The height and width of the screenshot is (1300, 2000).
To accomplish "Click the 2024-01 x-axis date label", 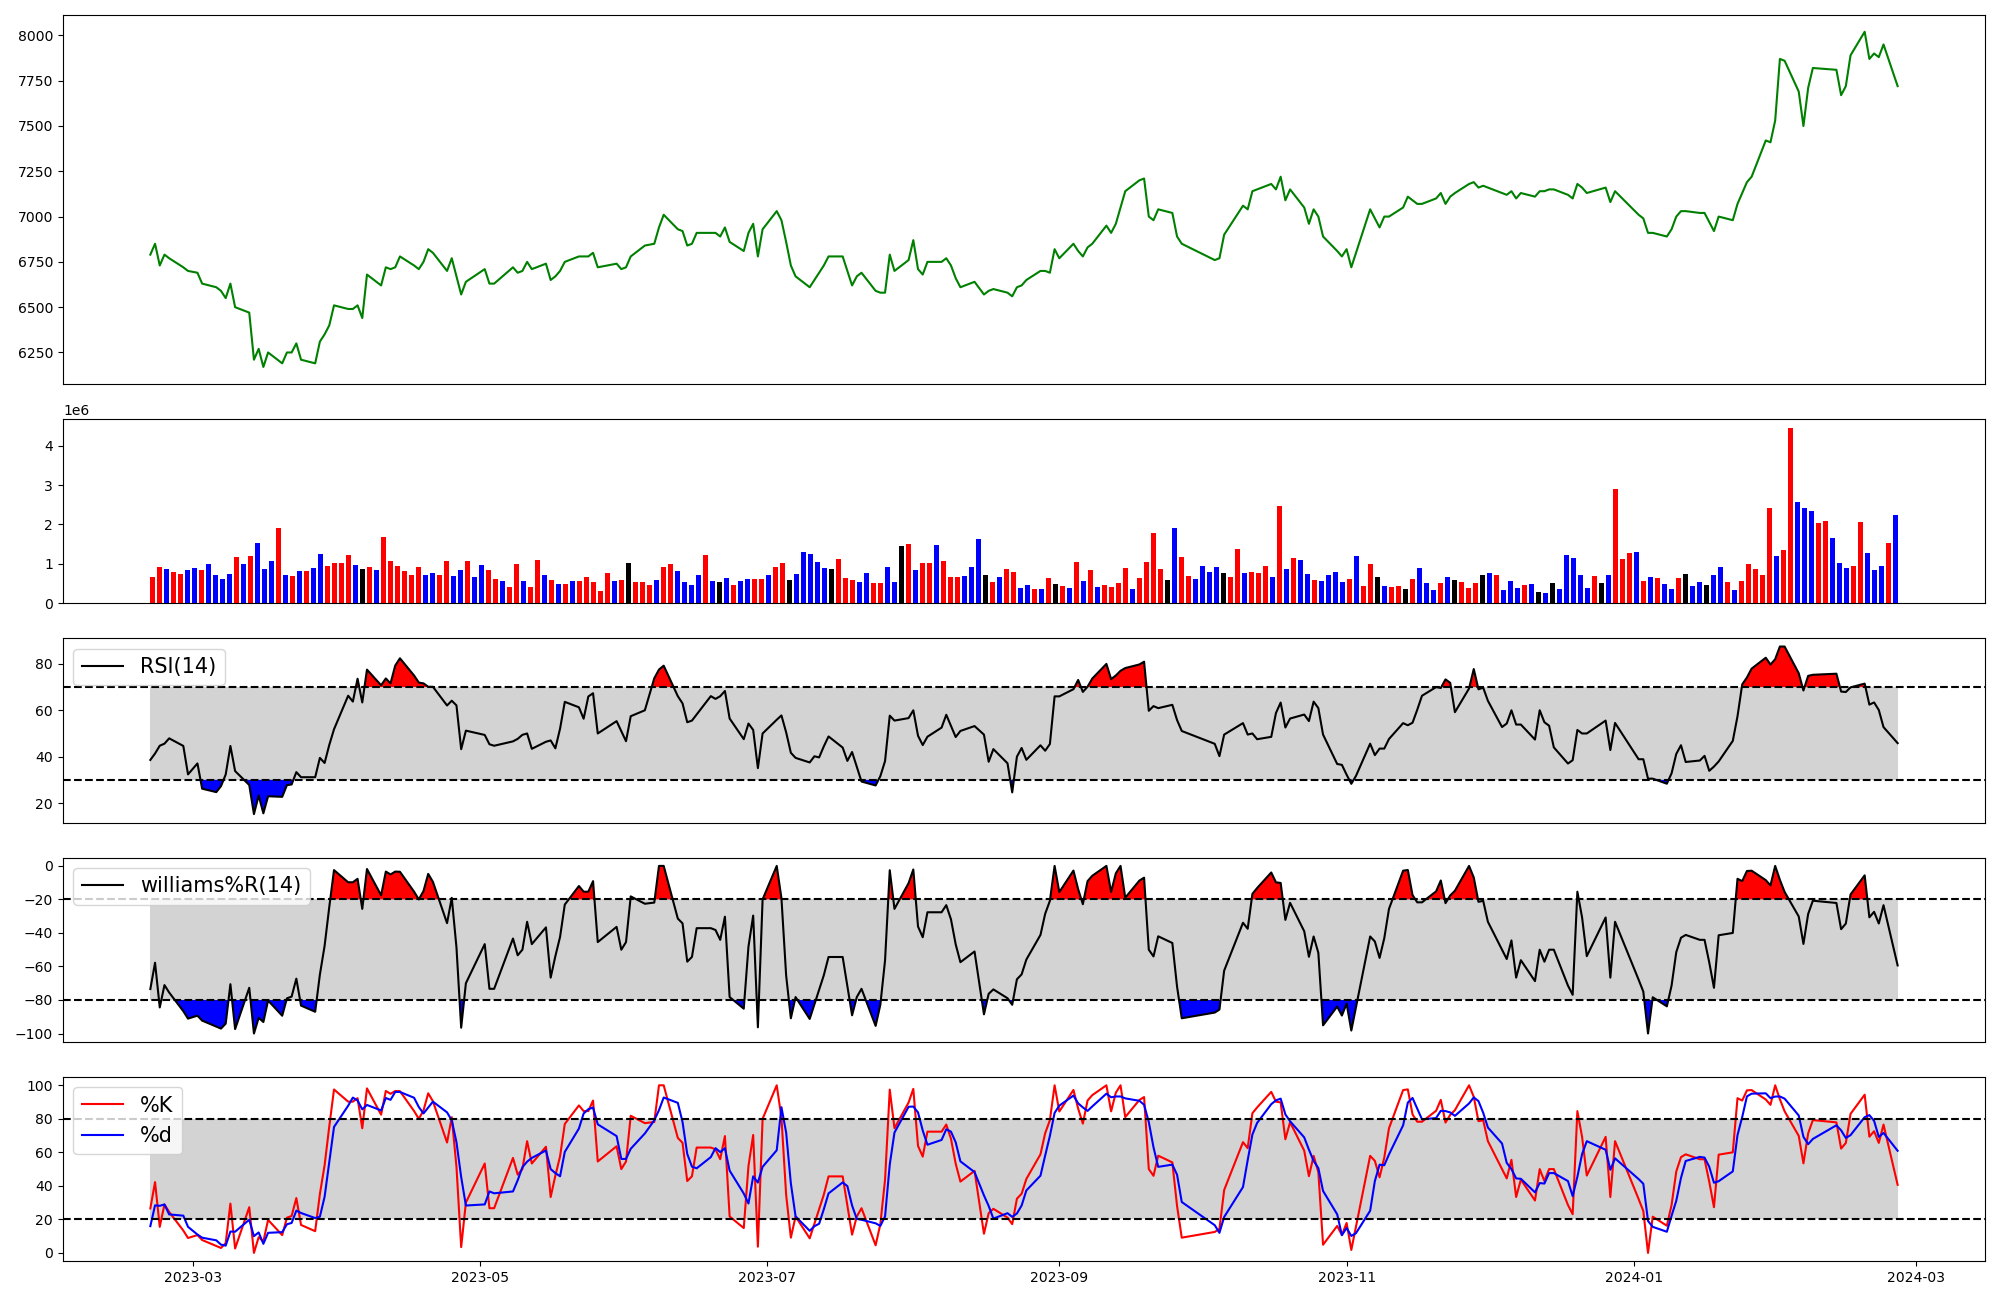I will click(1634, 1277).
